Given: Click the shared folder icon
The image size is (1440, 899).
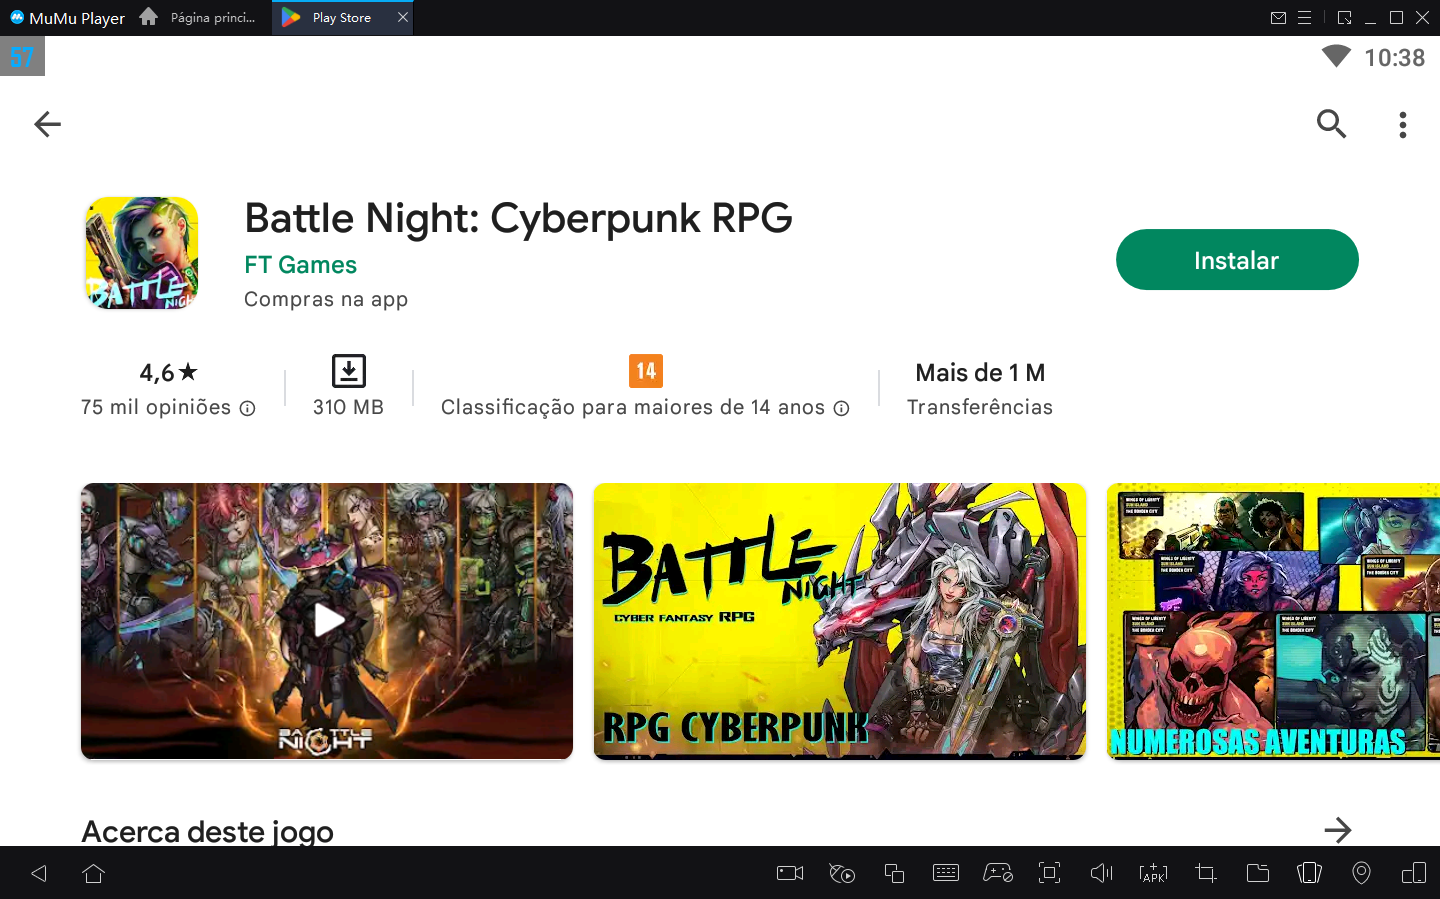Looking at the screenshot, I should (x=1257, y=873).
